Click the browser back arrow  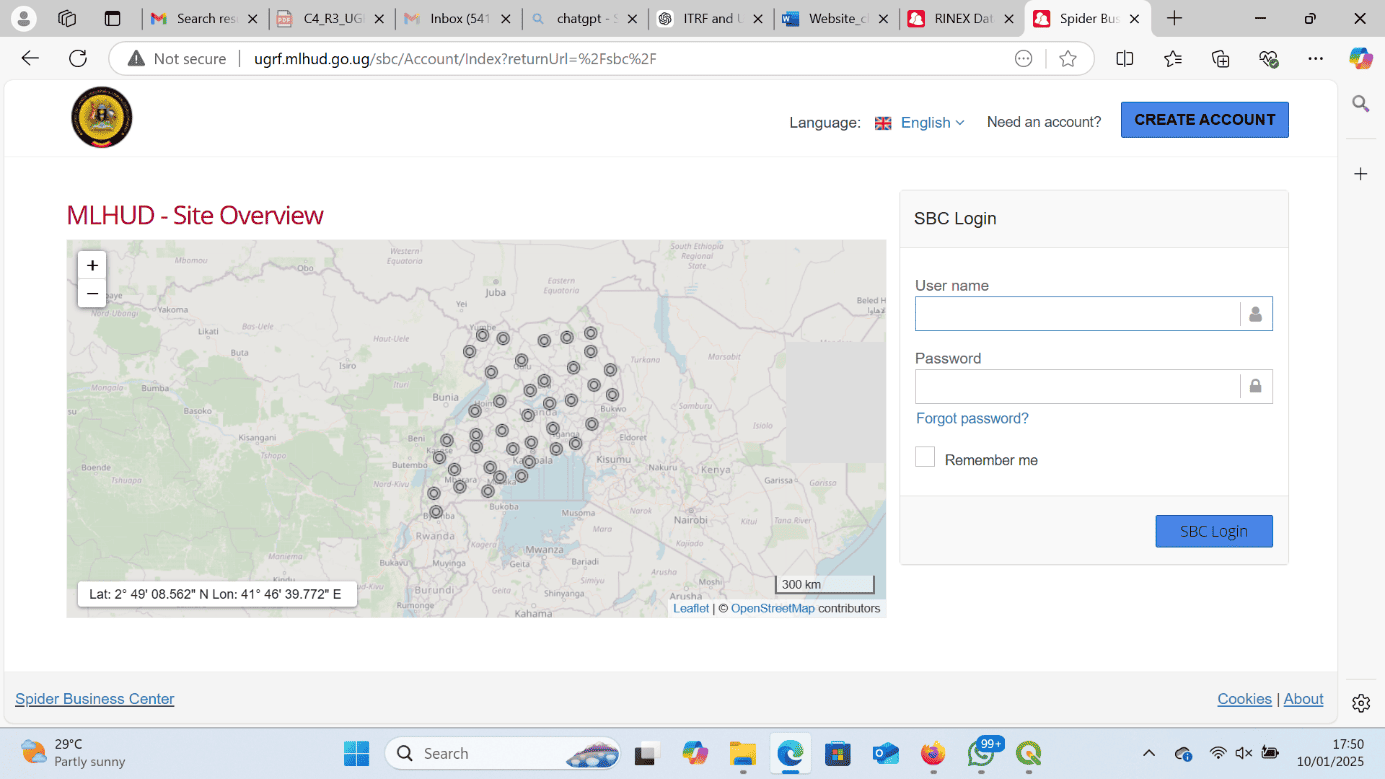[30, 59]
